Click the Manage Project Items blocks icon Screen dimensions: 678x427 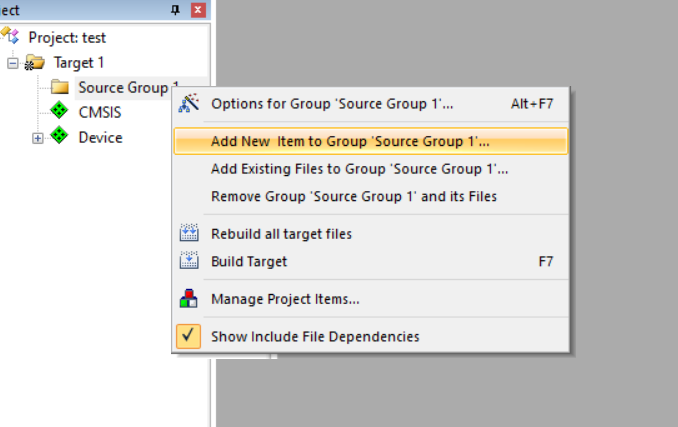189,299
